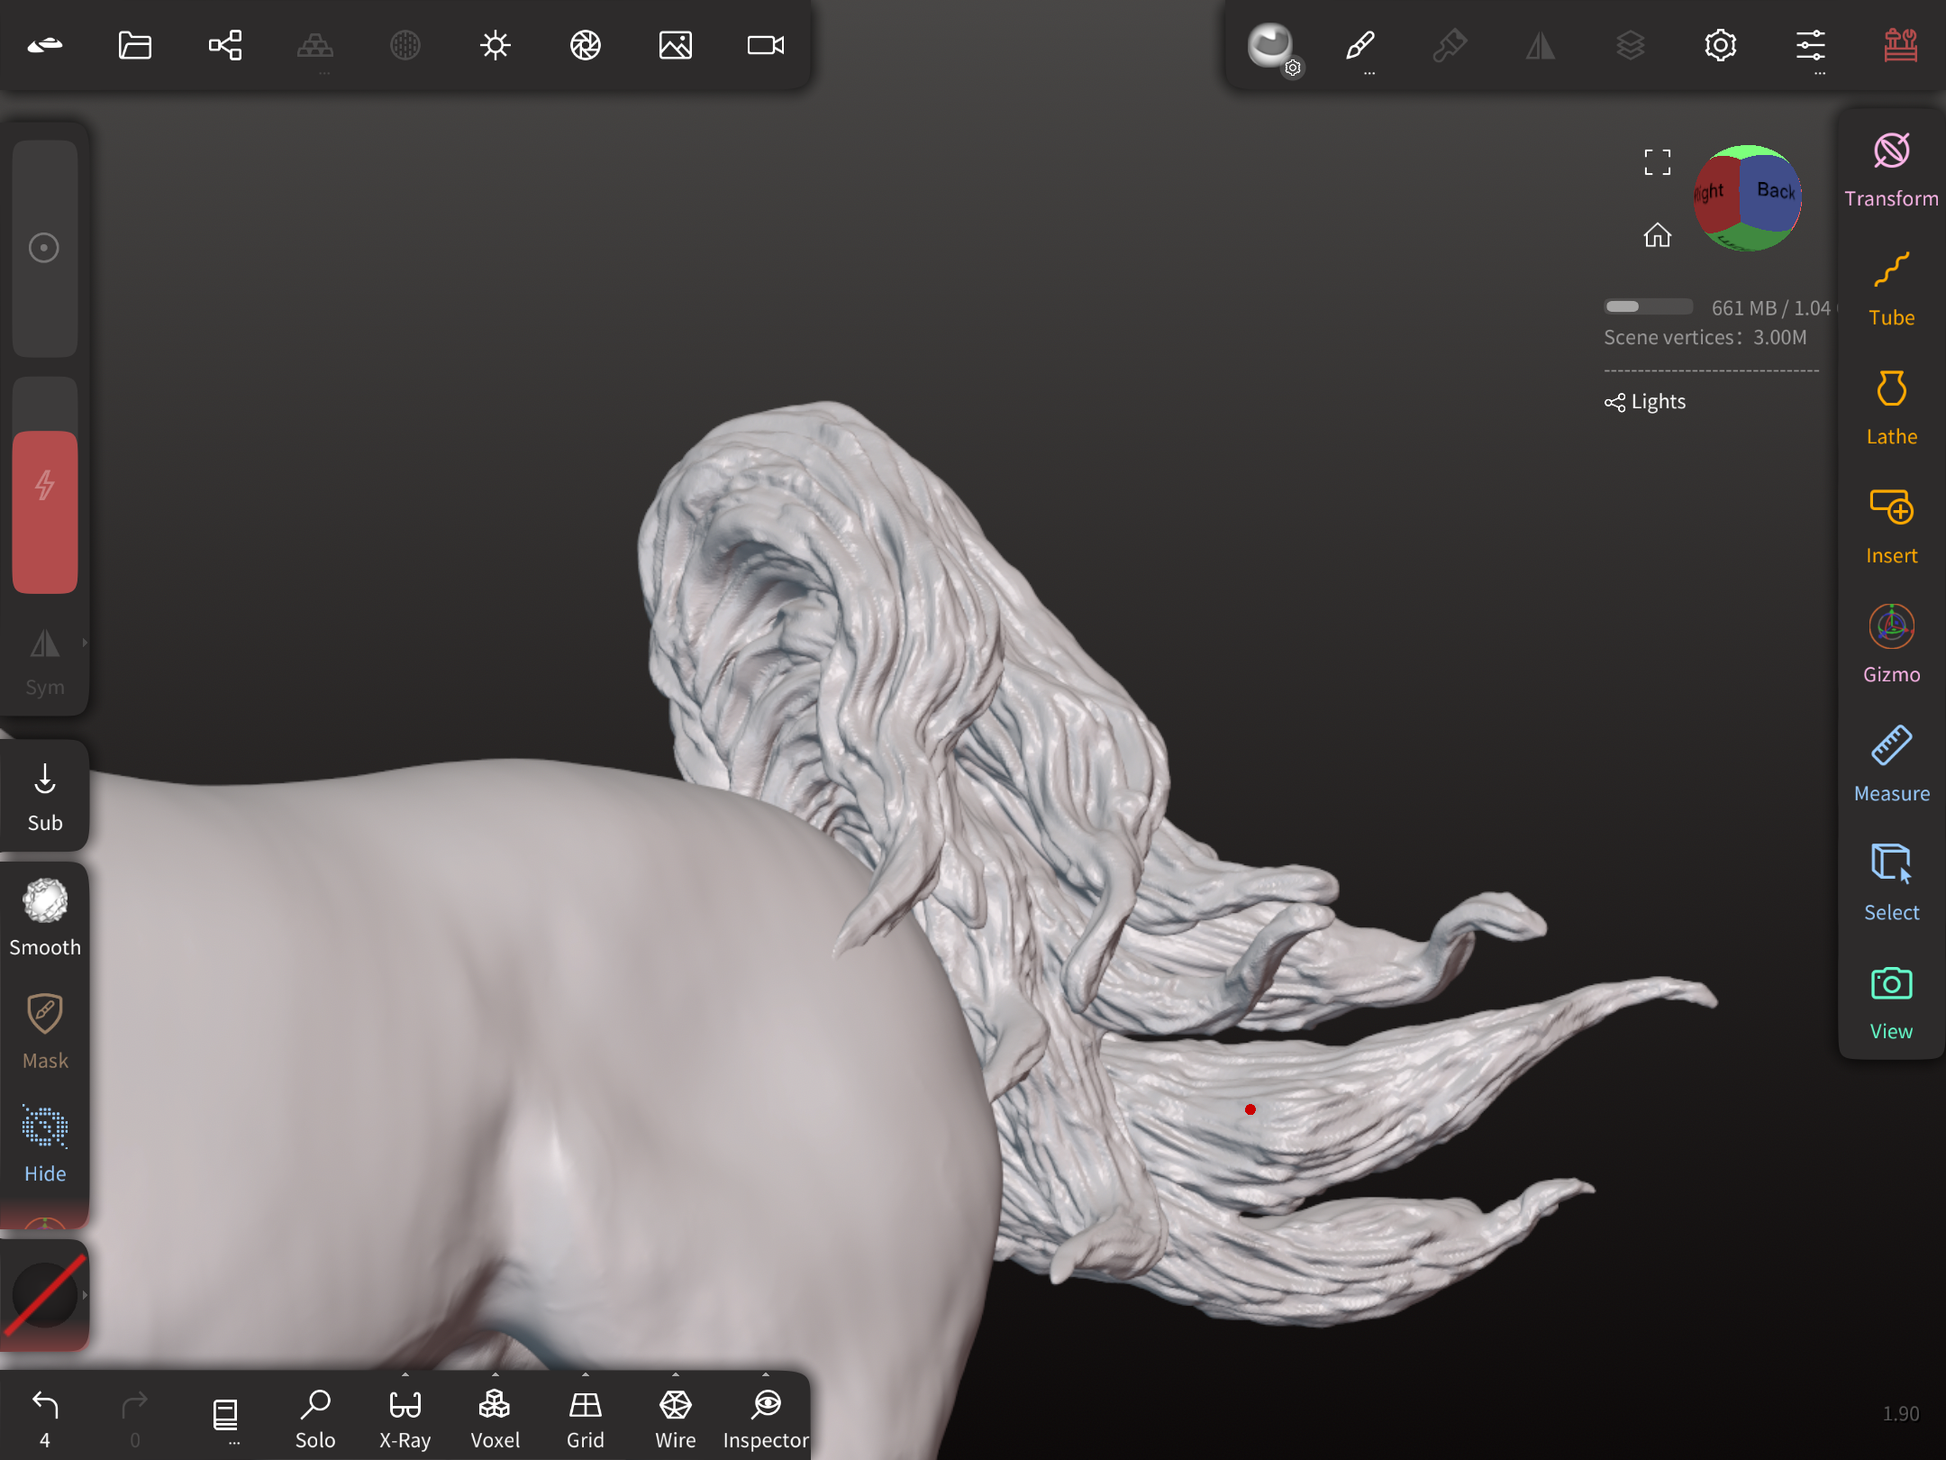Screen dimensions: 1946x1460
Task: Open the lighting menu
Action: [x=495, y=45]
